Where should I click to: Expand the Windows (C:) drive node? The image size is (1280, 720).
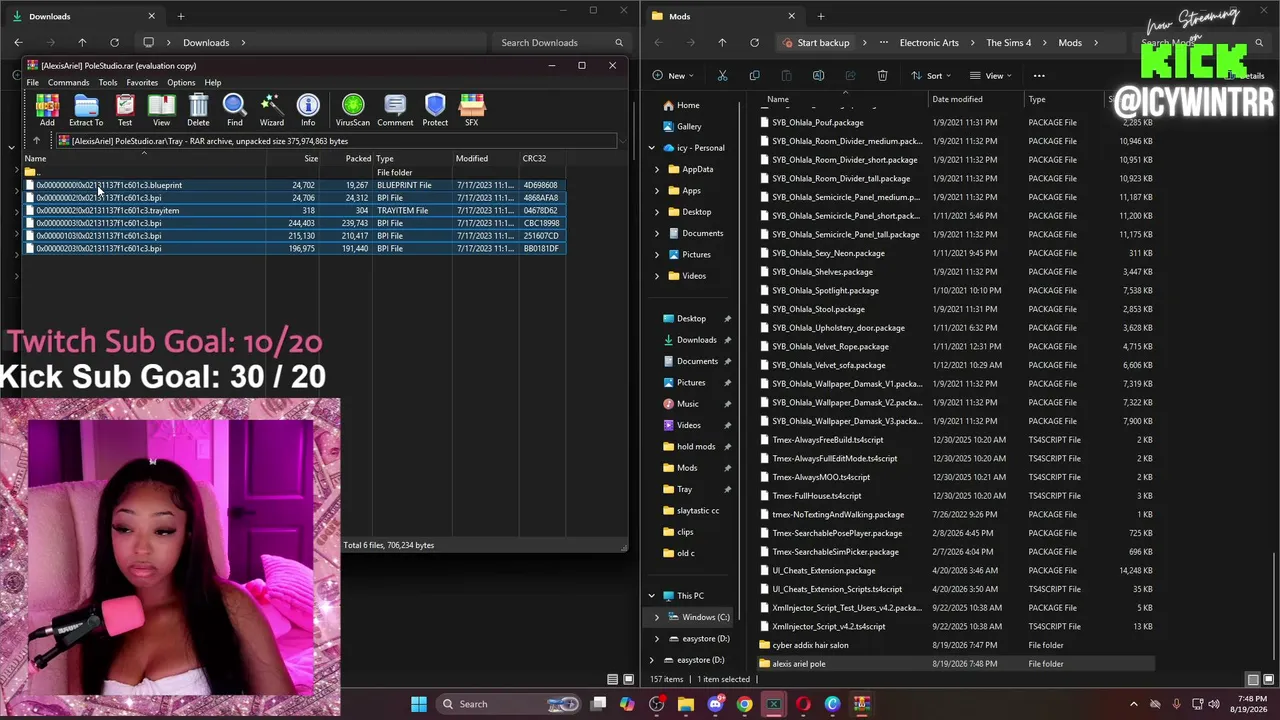(x=657, y=617)
